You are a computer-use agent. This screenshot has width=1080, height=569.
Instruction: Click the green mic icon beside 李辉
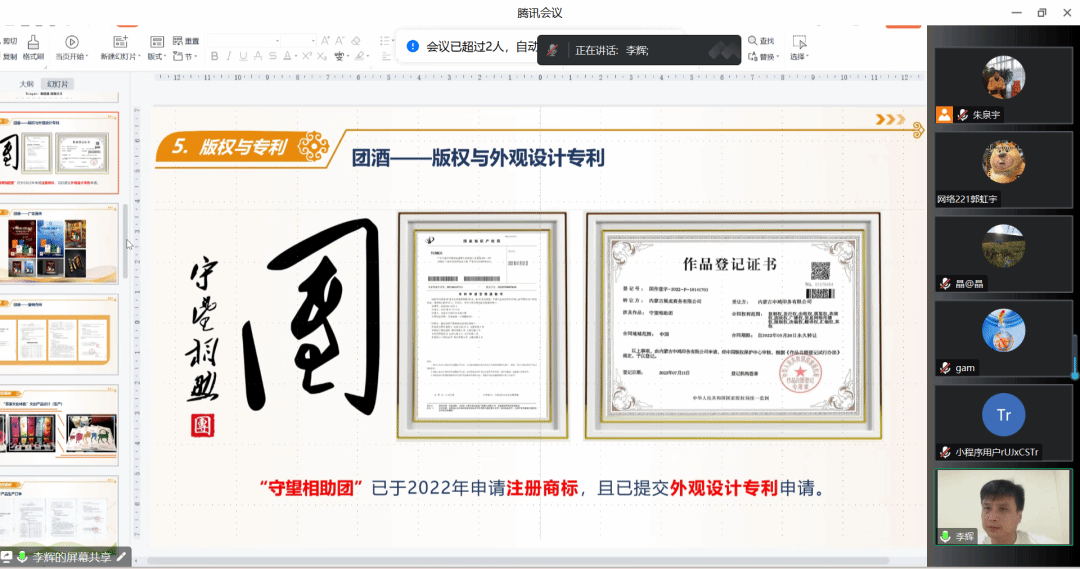pos(945,536)
